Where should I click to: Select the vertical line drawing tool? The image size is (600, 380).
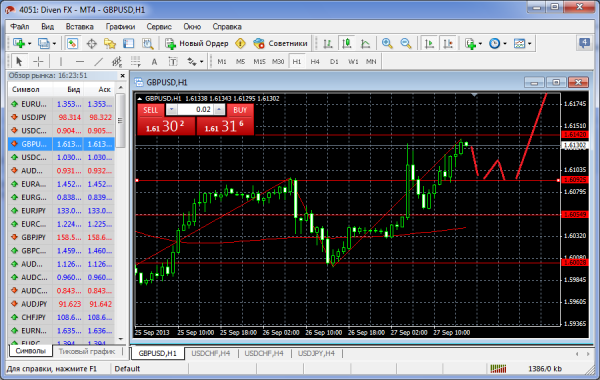61,62
